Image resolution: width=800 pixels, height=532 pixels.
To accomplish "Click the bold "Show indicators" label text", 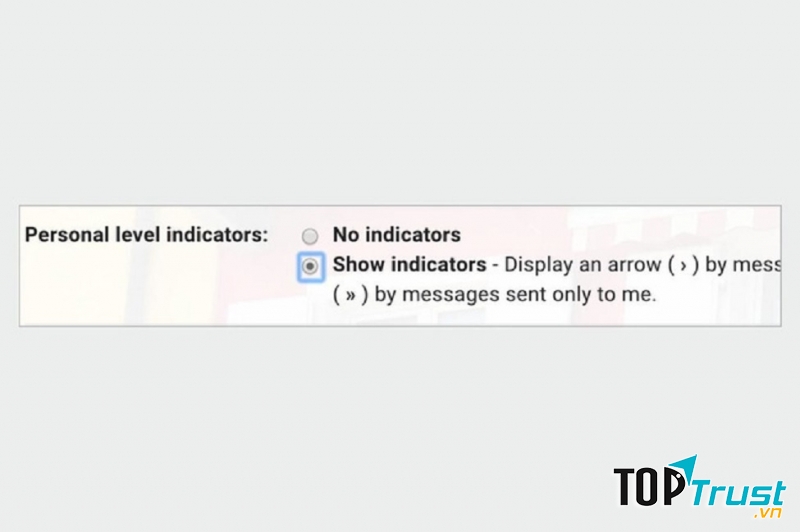I will (x=408, y=265).
